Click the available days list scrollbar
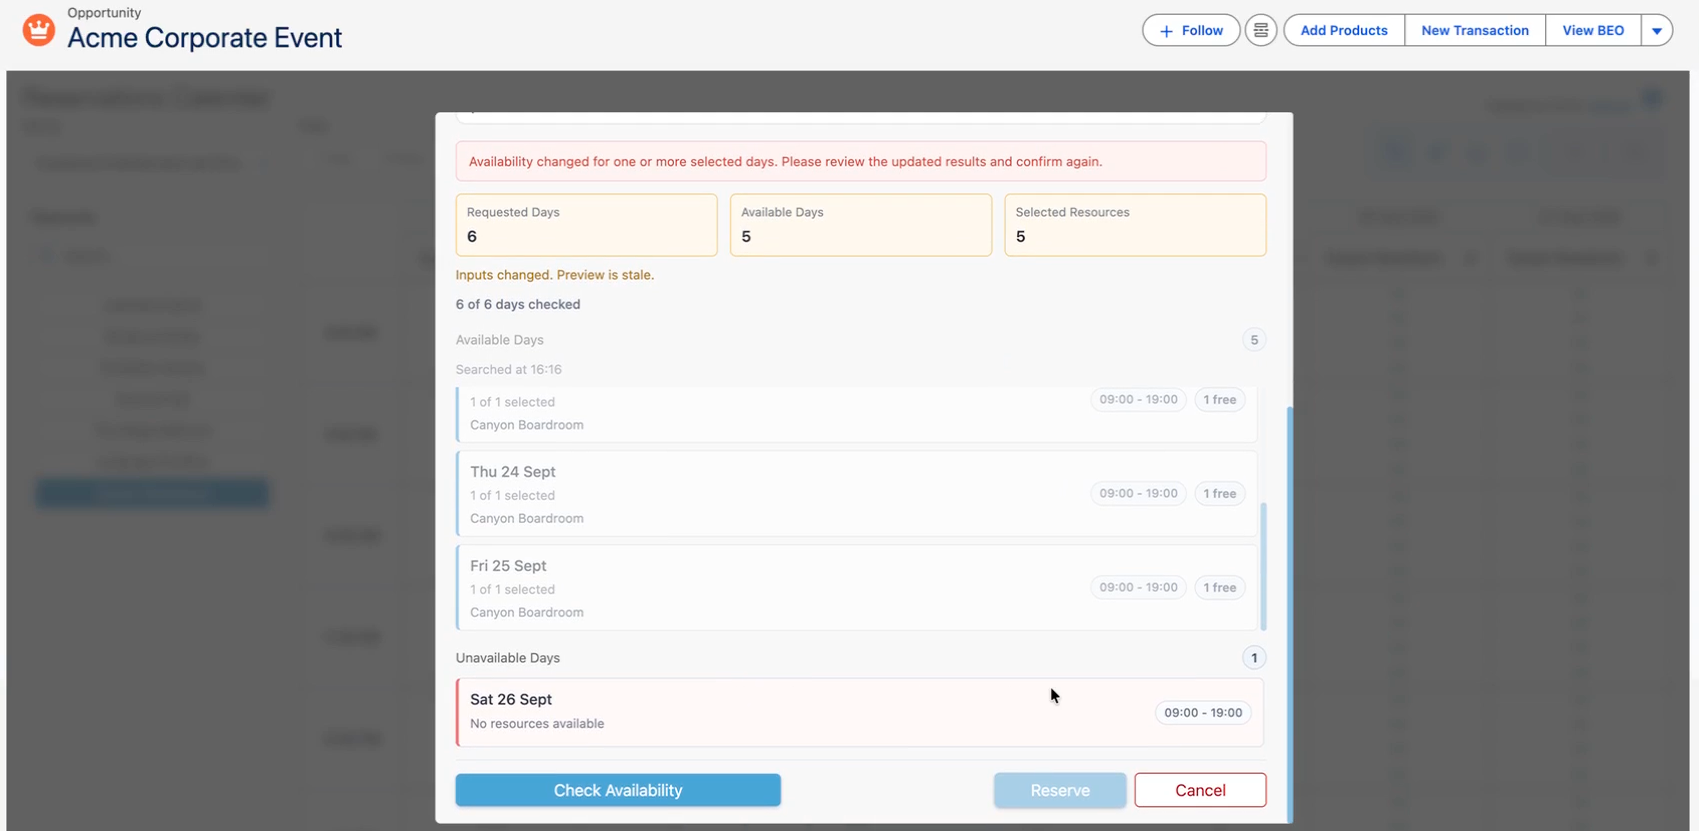This screenshot has width=1699, height=831. (1263, 567)
